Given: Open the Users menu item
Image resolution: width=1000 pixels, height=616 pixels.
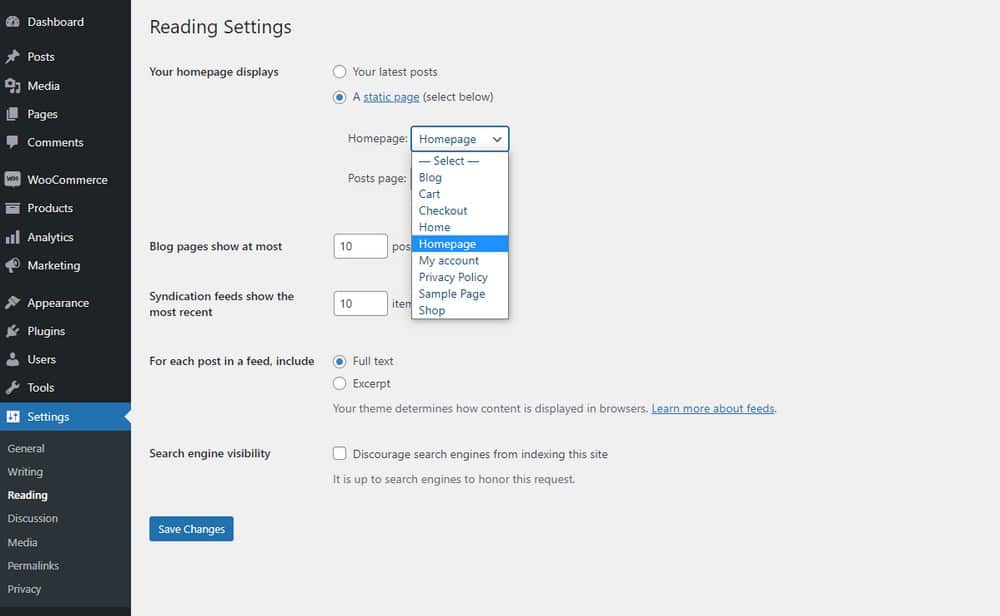Looking at the screenshot, I should [65, 359].
